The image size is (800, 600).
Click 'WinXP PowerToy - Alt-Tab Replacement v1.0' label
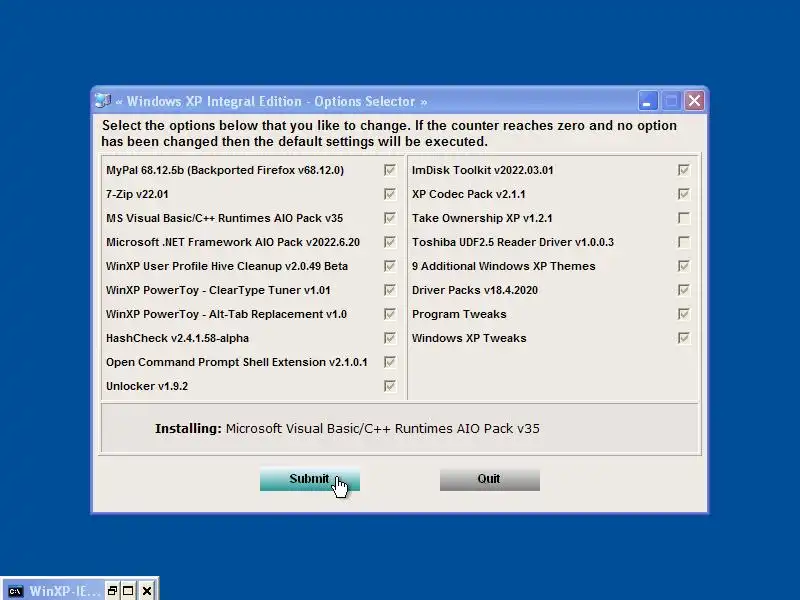(x=226, y=314)
